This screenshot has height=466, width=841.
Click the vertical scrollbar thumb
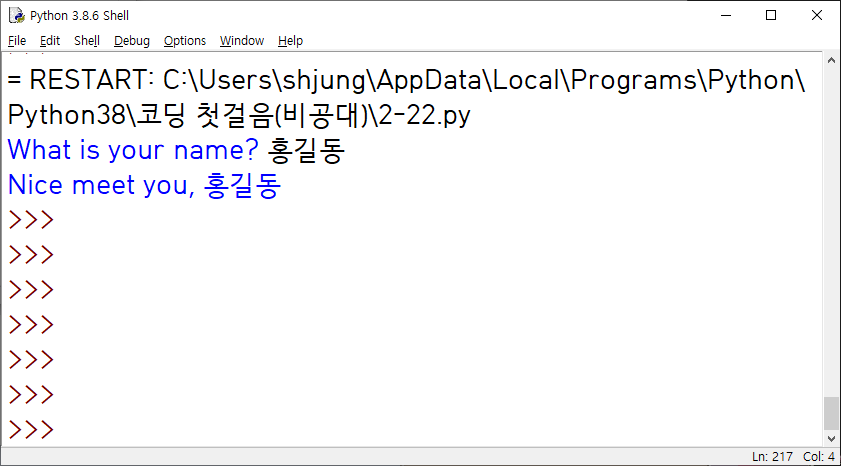tap(831, 413)
